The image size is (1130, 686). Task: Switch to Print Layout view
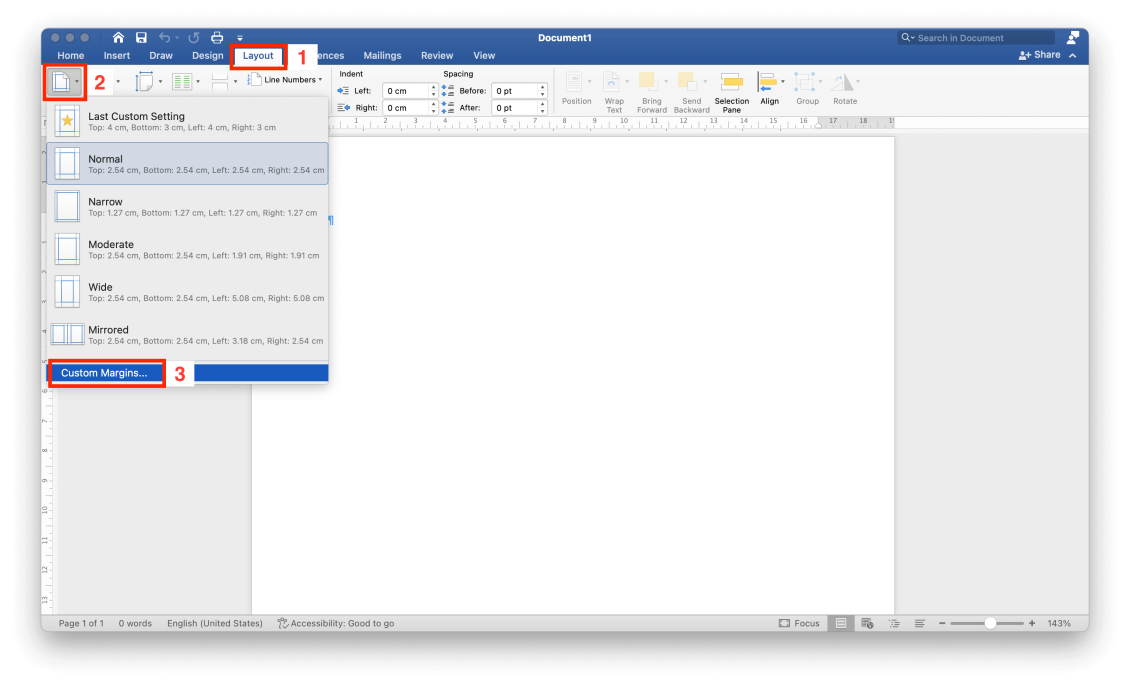(841, 622)
